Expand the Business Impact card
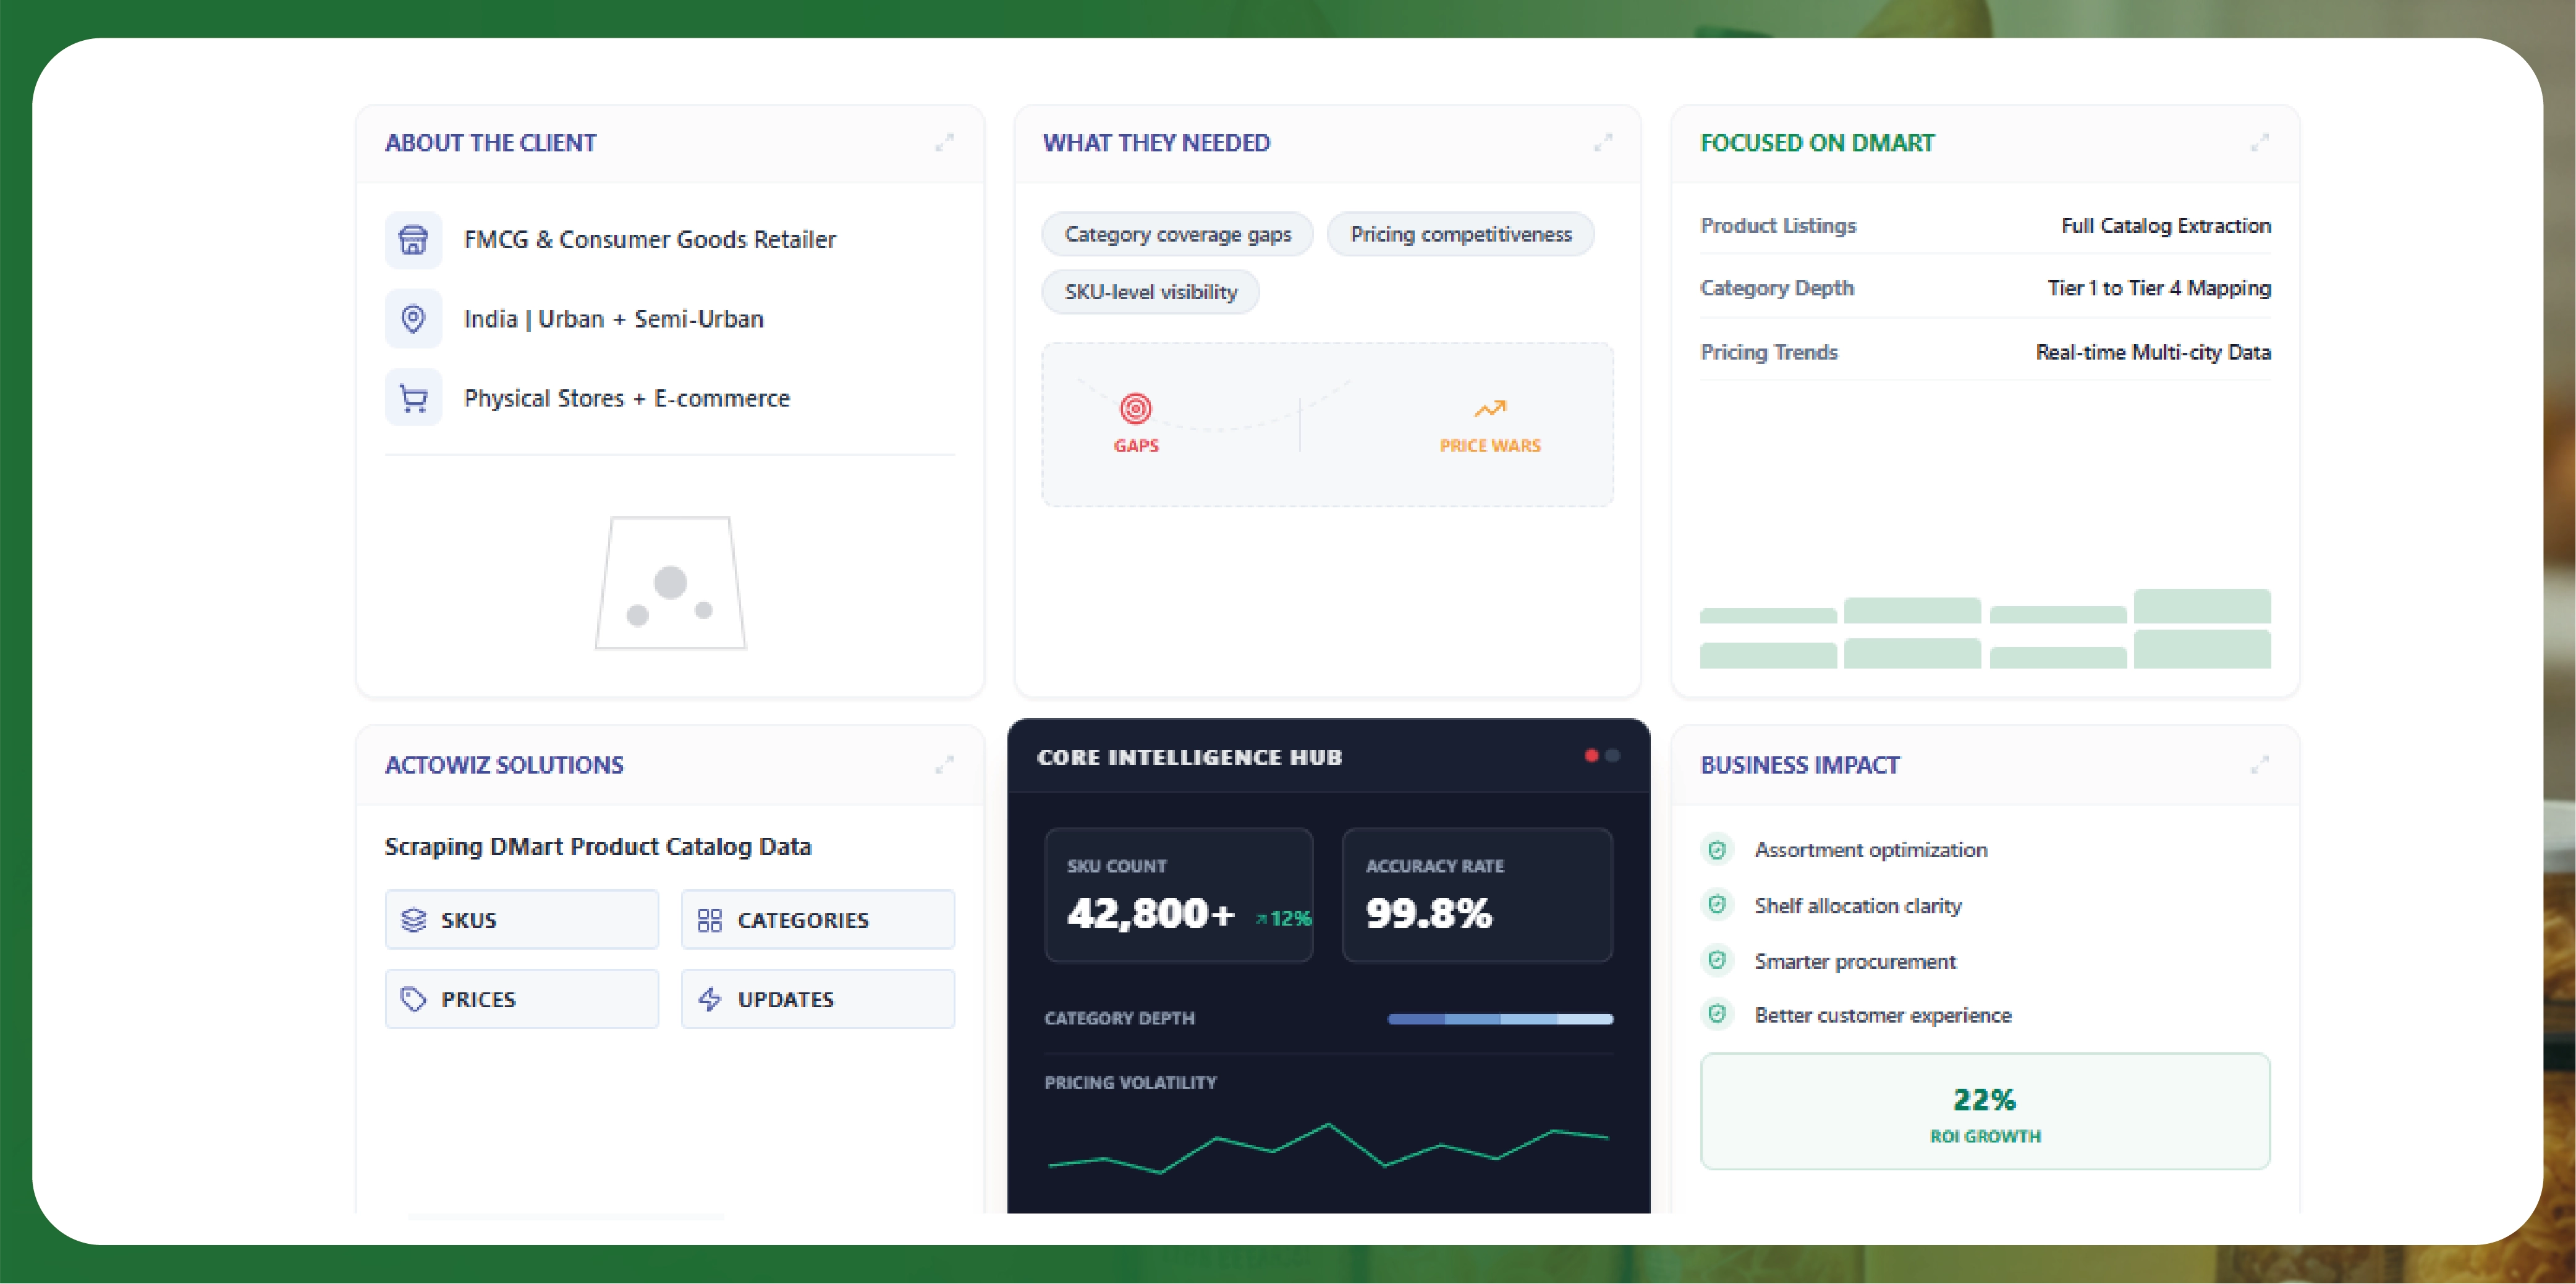2576x1284 pixels. pyautogui.click(x=2259, y=765)
